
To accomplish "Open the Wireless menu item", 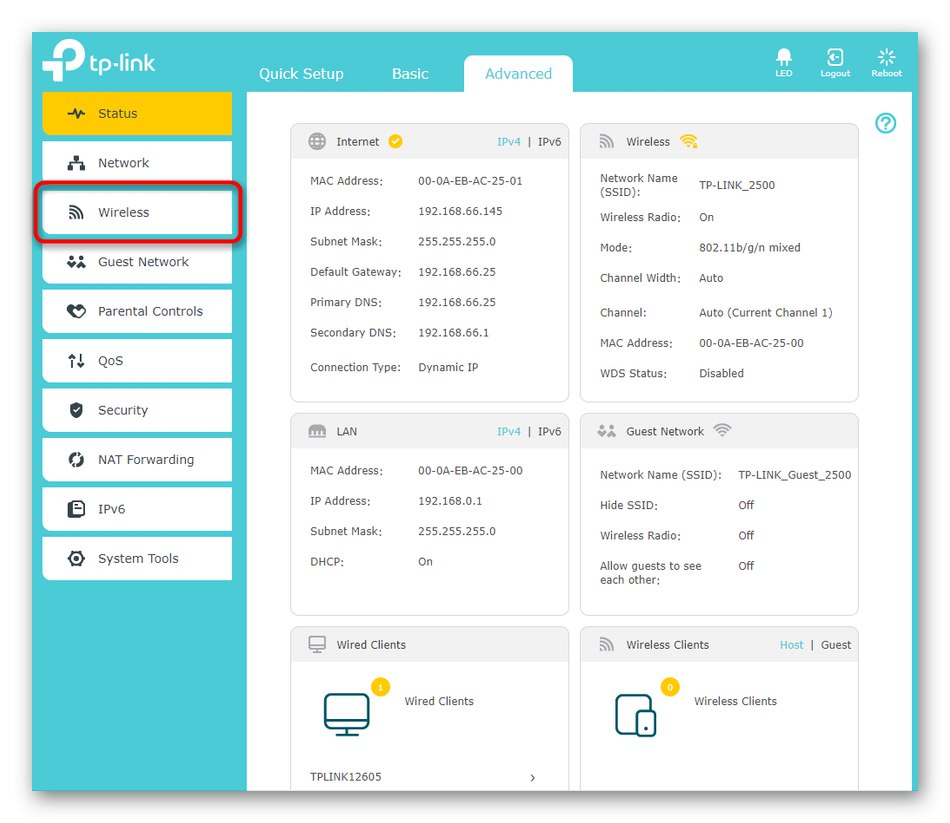I will 137,212.
